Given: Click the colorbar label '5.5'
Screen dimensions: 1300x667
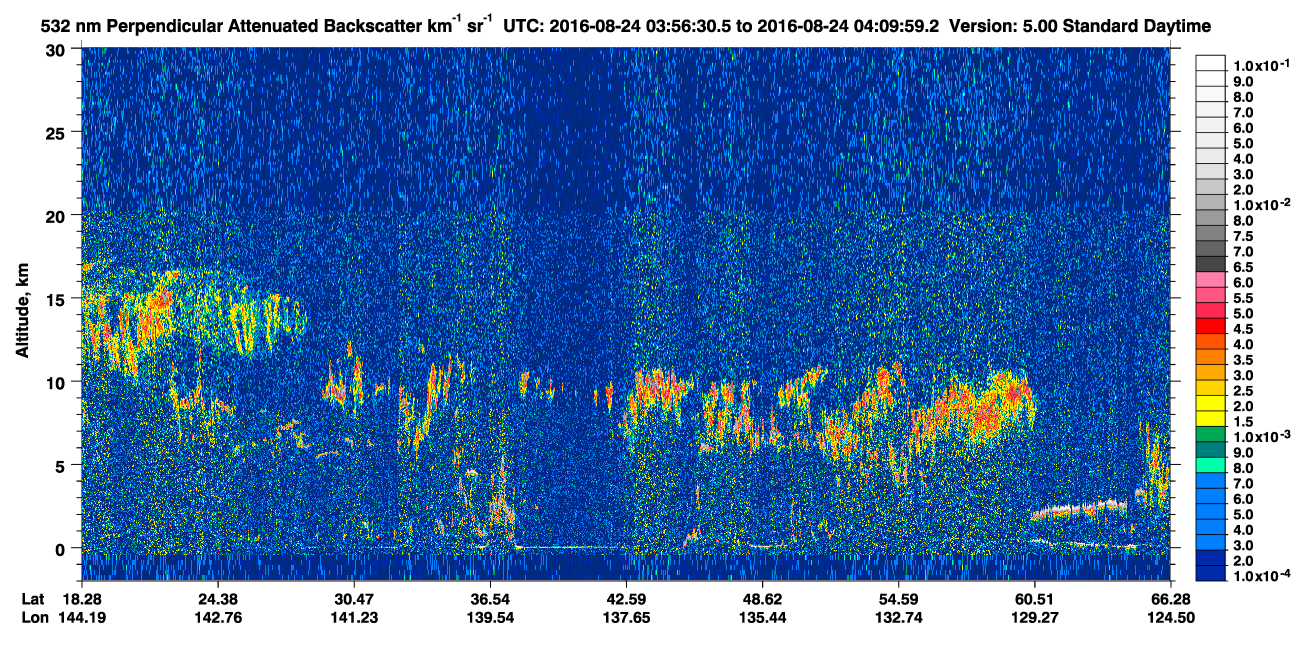Looking at the screenshot, I should [1243, 298].
